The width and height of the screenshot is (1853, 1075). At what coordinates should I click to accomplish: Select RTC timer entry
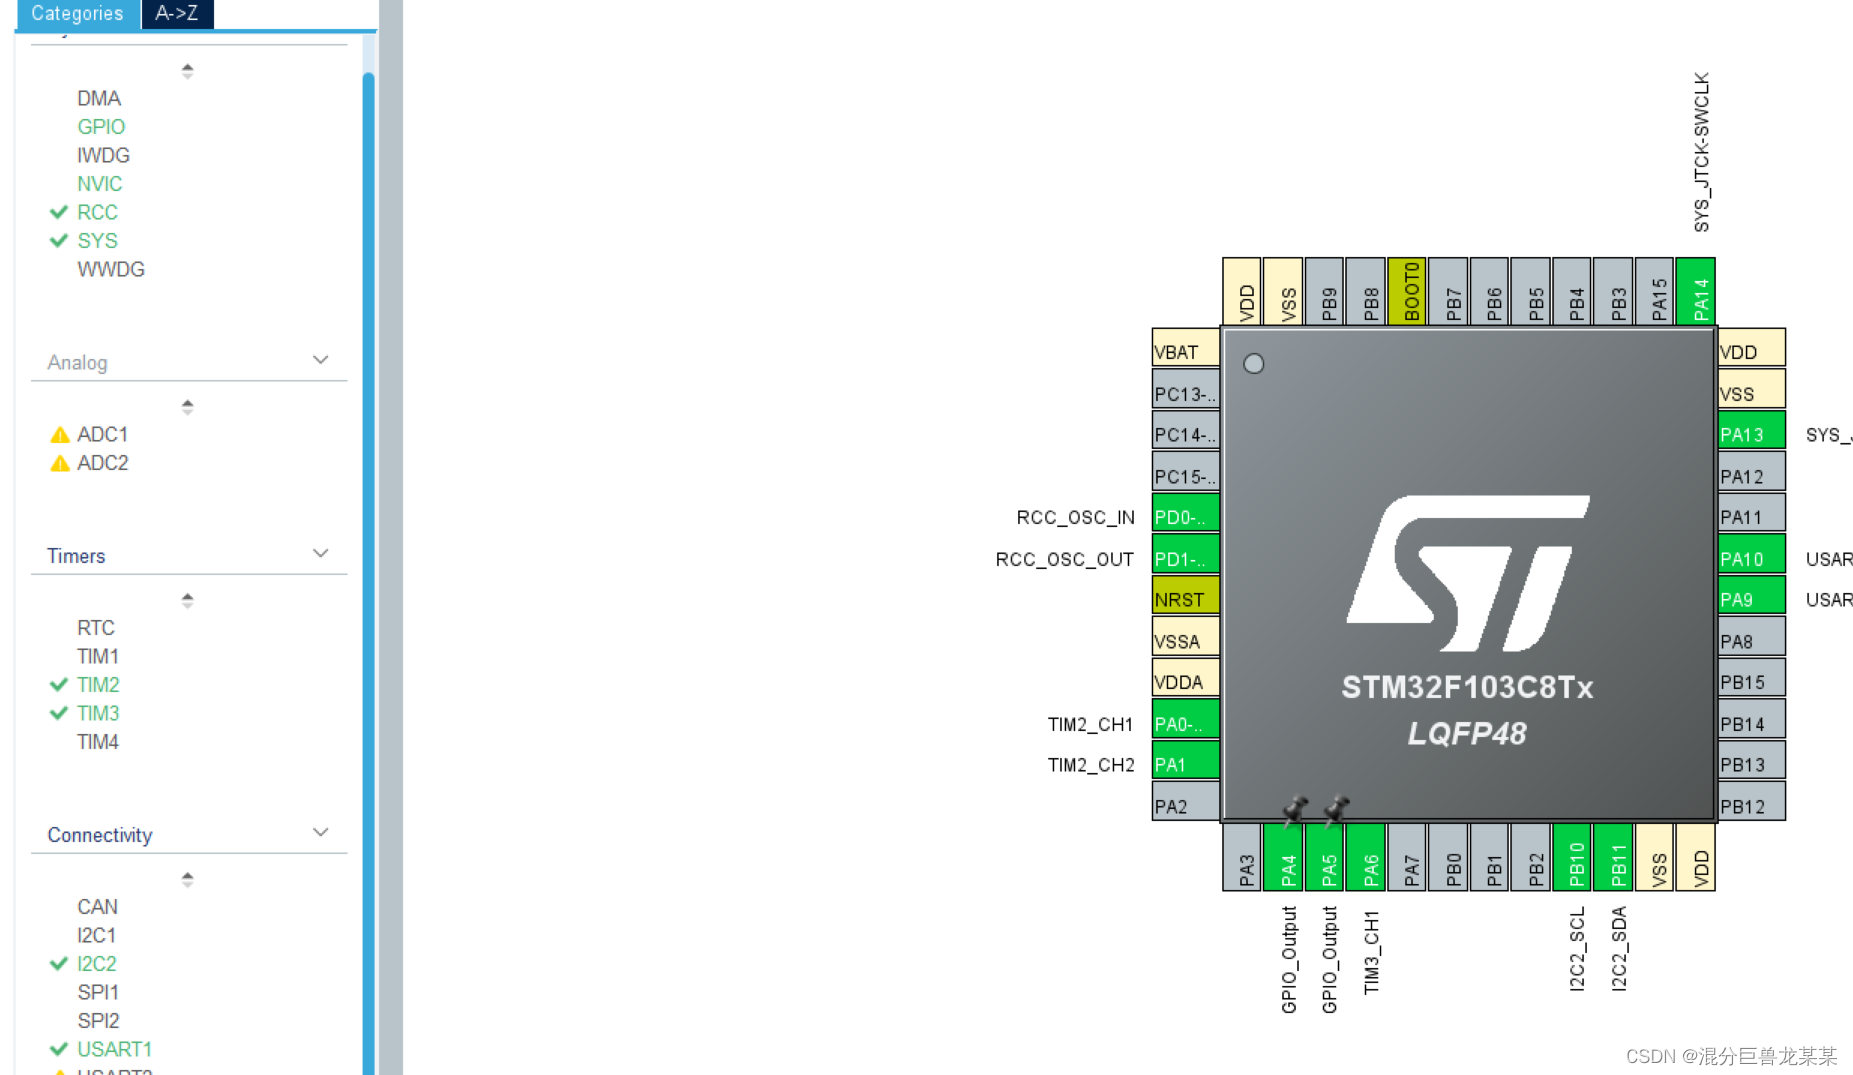(96, 628)
